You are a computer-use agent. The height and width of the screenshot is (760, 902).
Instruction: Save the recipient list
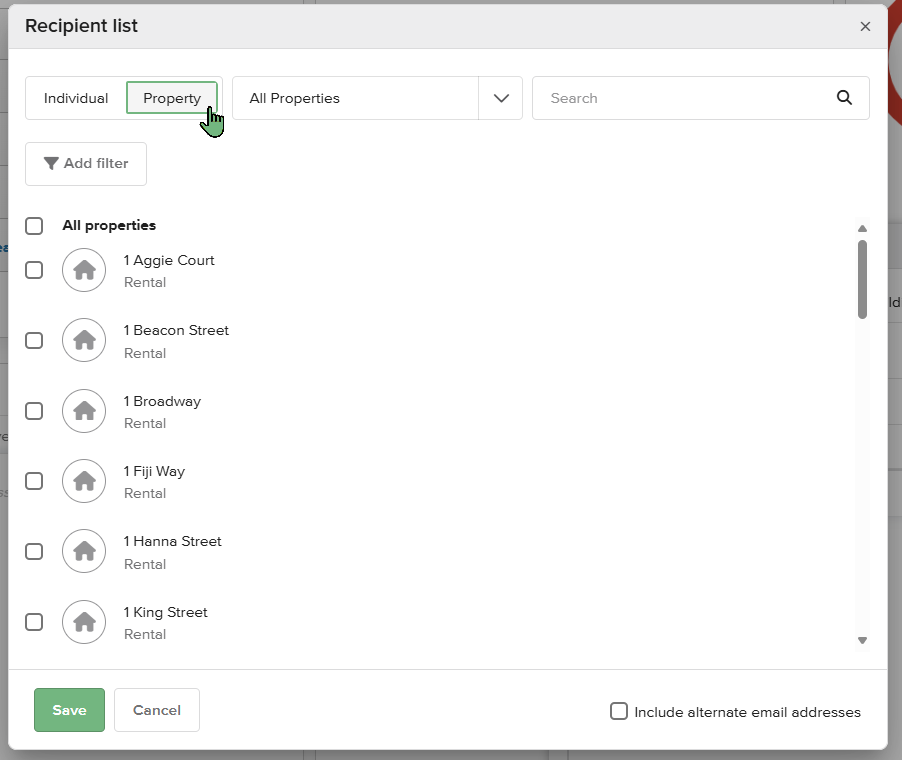(68, 710)
